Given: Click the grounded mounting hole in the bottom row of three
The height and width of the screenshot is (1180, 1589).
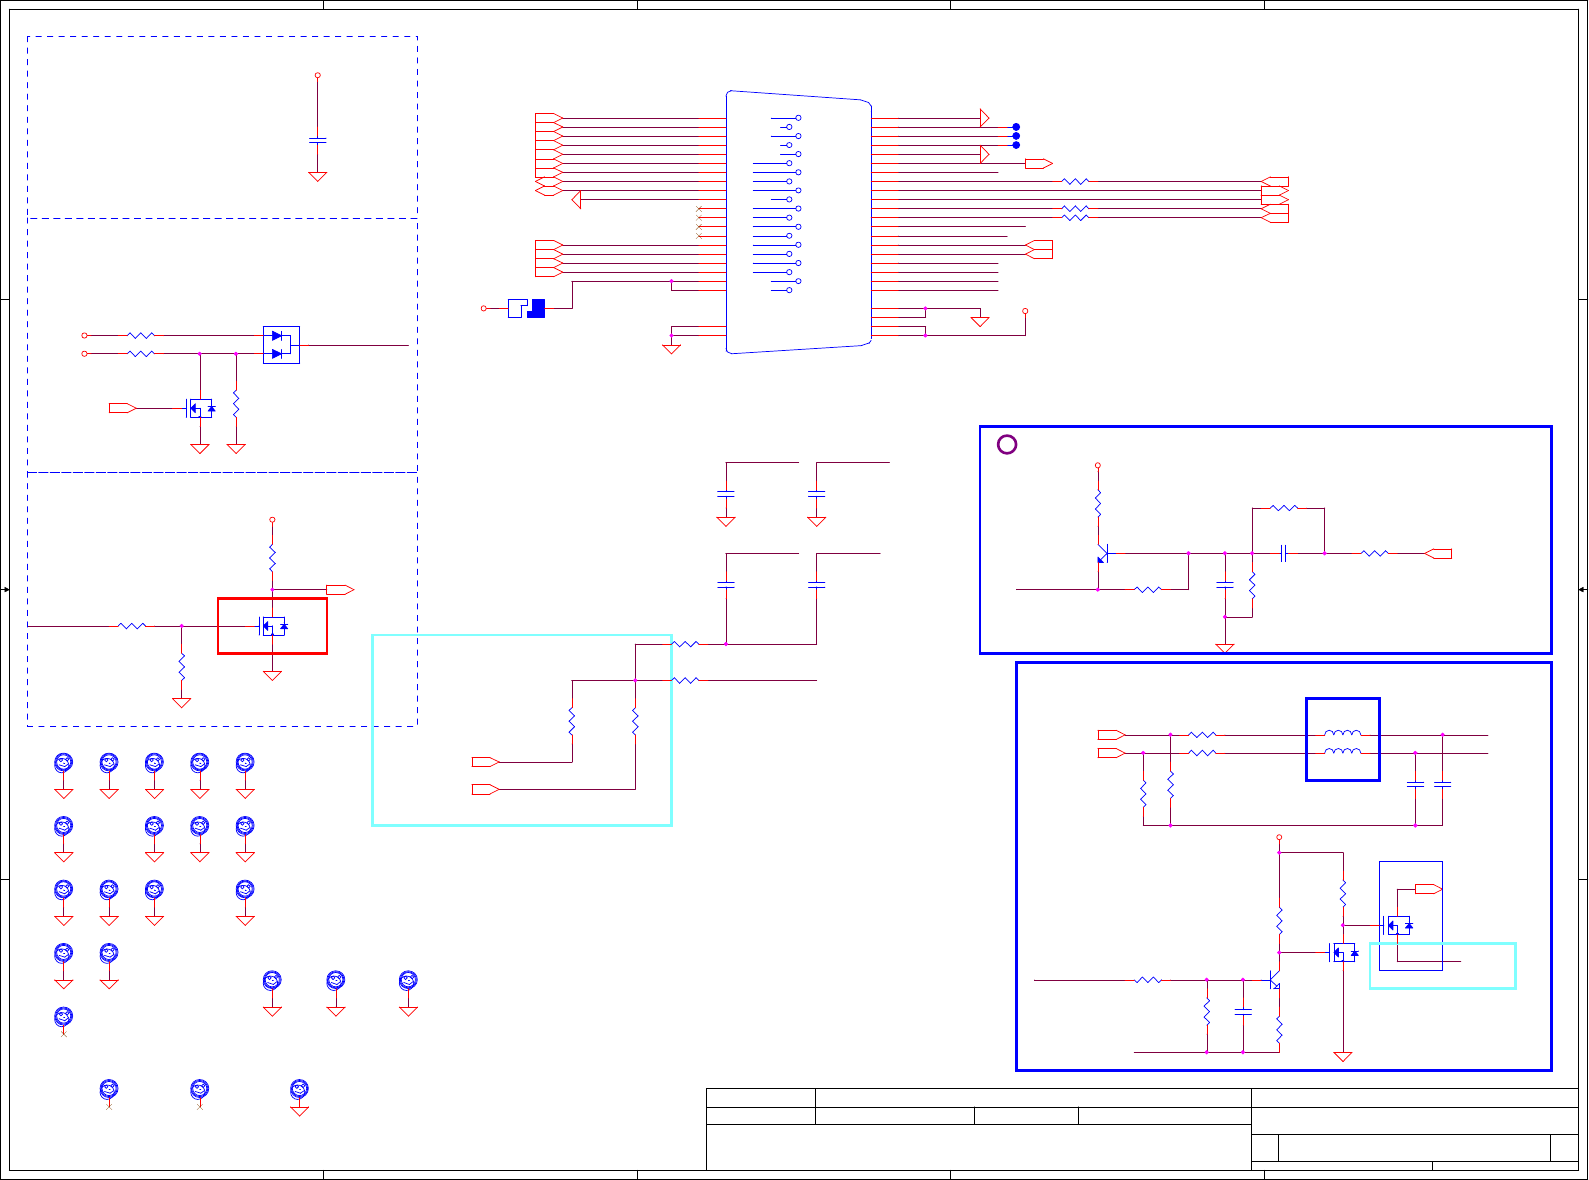Looking at the screenshot, I should pyautogui.click(x=299, y=1089).
